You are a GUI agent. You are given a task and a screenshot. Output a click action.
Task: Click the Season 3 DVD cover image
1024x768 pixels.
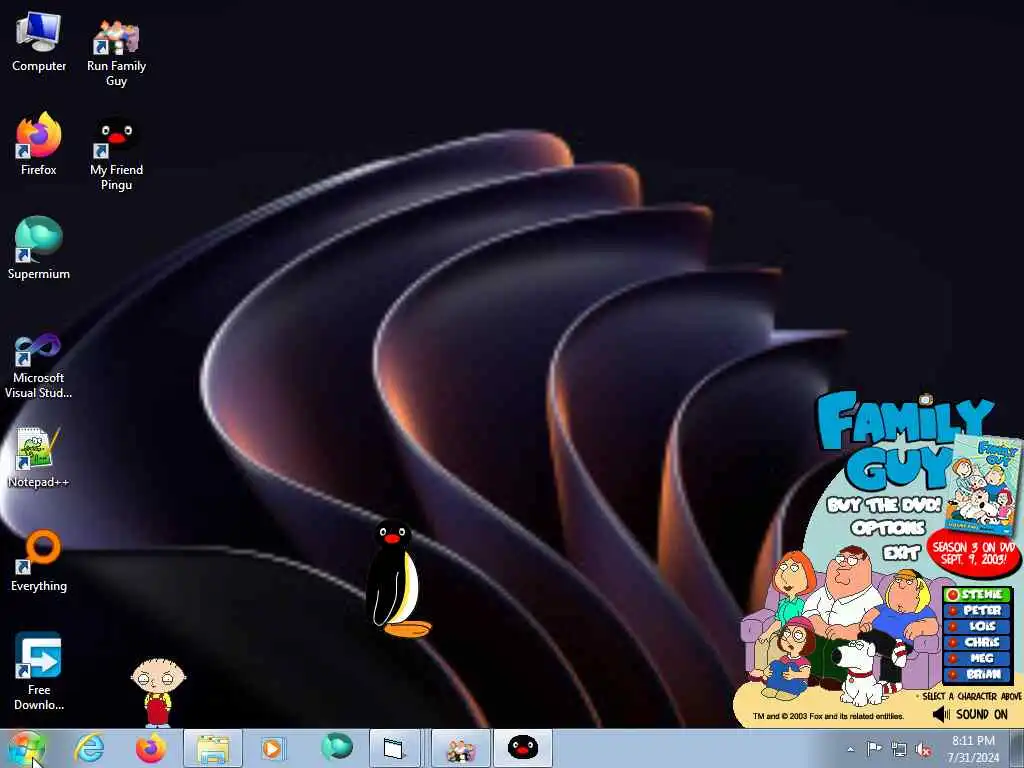[984, 484]
